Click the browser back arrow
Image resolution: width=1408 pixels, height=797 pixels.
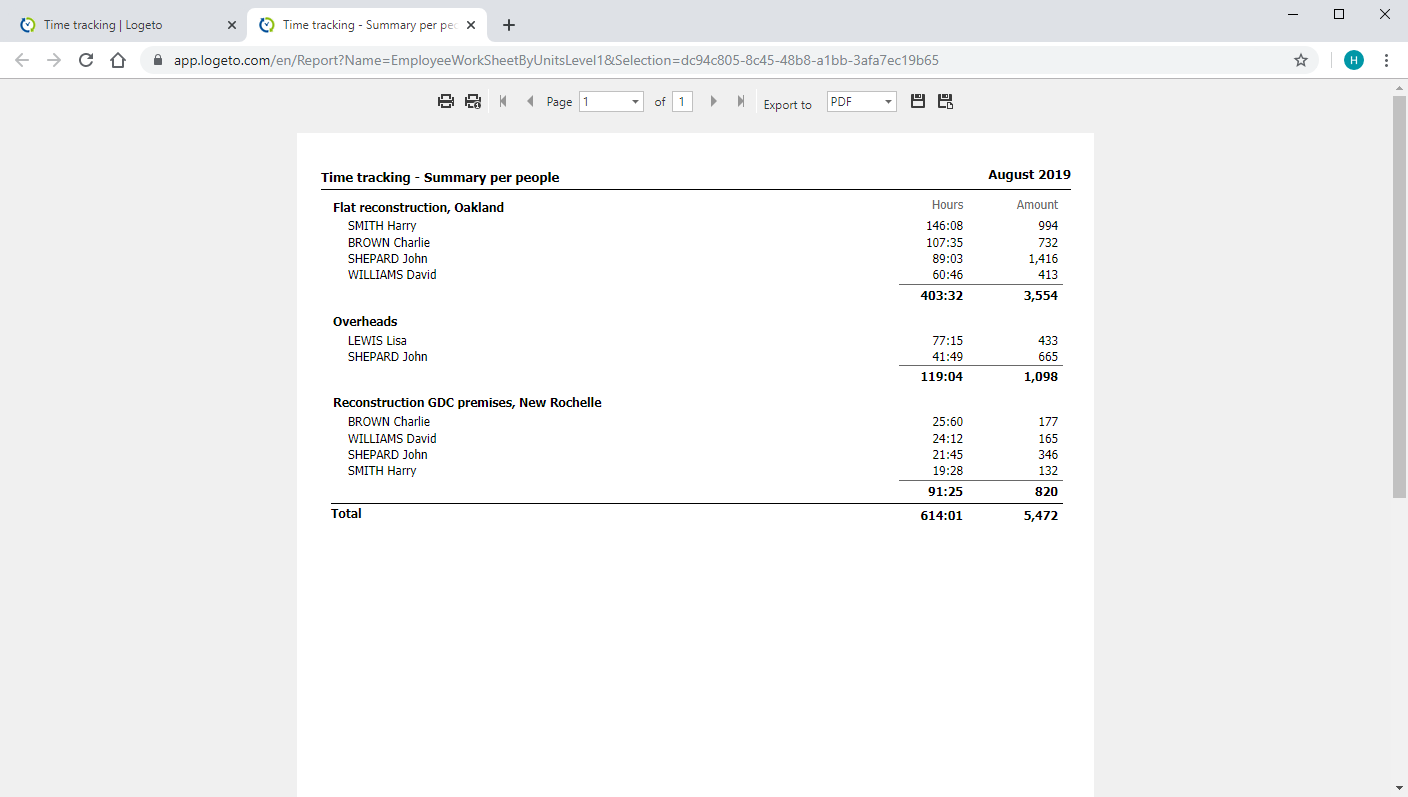tap(22, 60)
